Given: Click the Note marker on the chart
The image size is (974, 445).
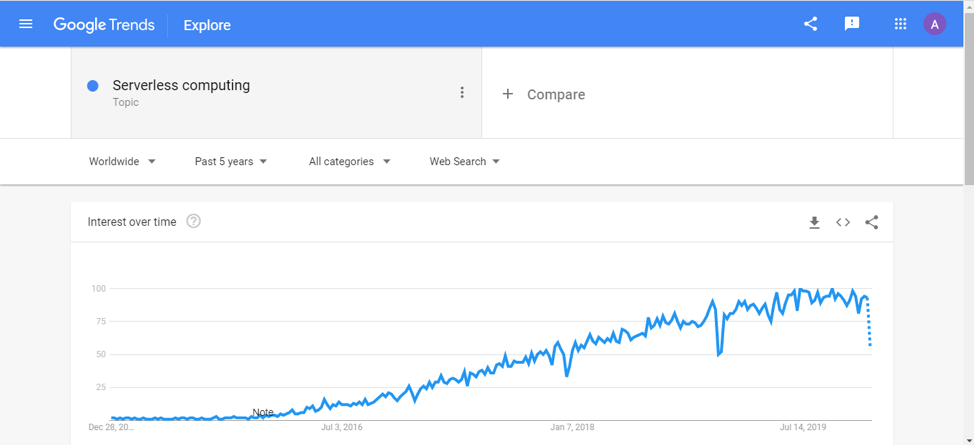Looking at the screenshot, I should [x=263, y=412].
